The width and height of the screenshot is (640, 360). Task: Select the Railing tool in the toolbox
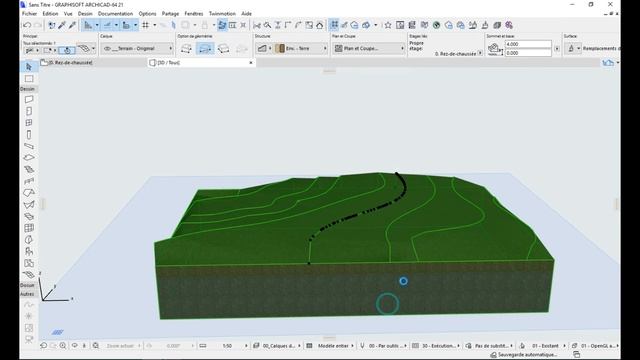coord(29,181)
